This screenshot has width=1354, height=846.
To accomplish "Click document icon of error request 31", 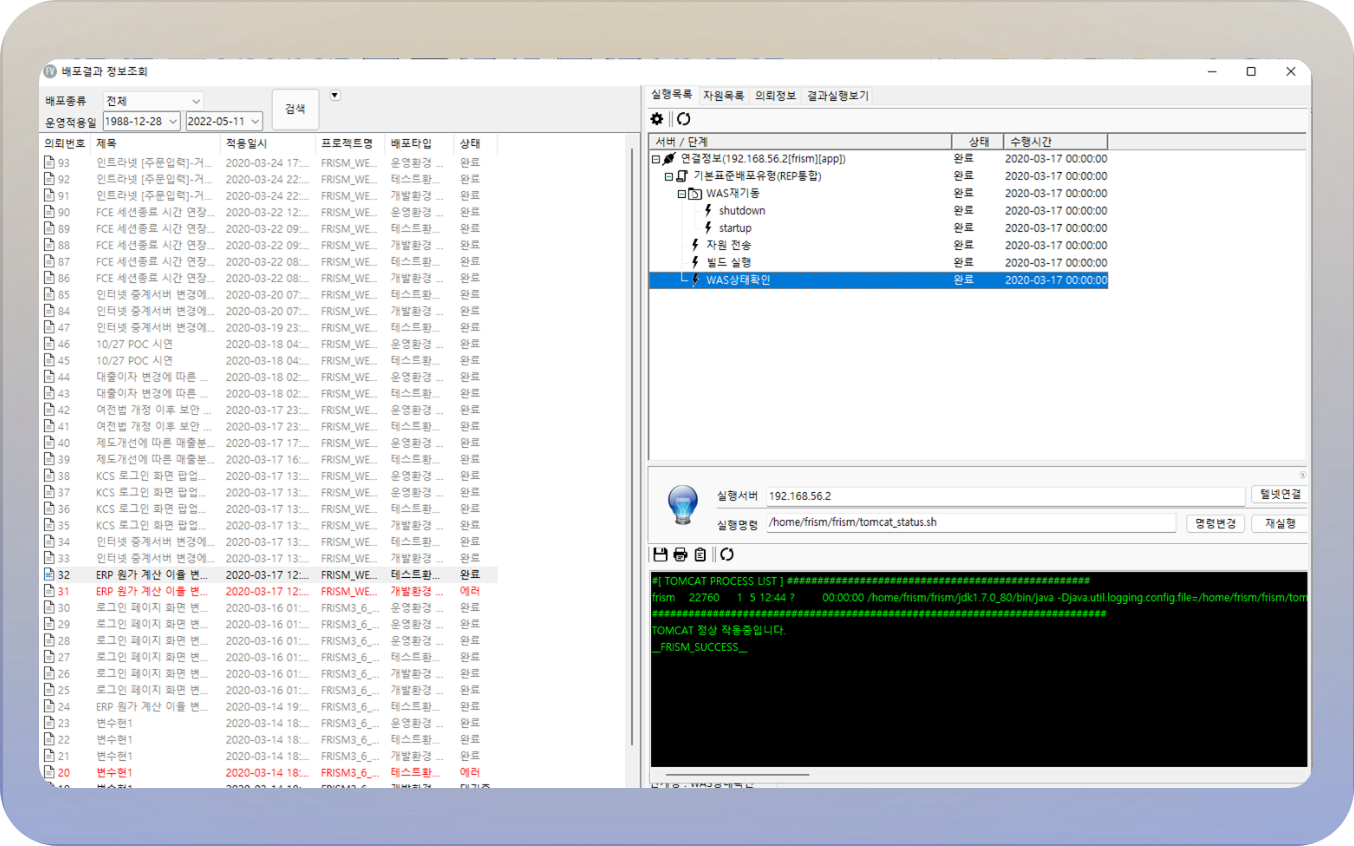I will (48, 591).
